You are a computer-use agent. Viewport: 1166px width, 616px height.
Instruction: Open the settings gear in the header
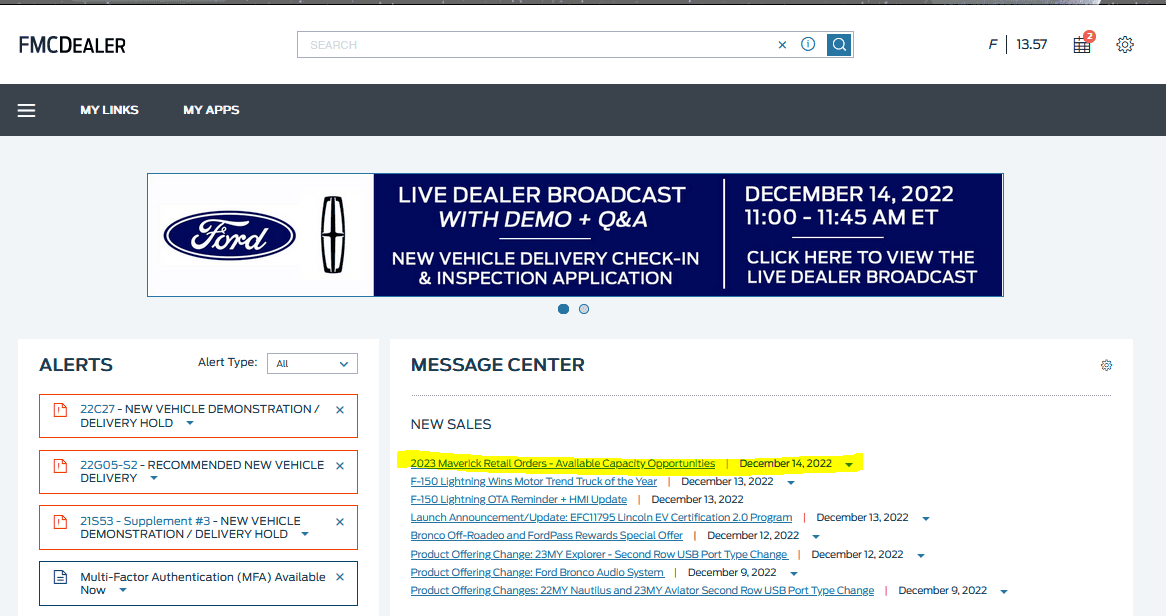[x=1125, y=45]
